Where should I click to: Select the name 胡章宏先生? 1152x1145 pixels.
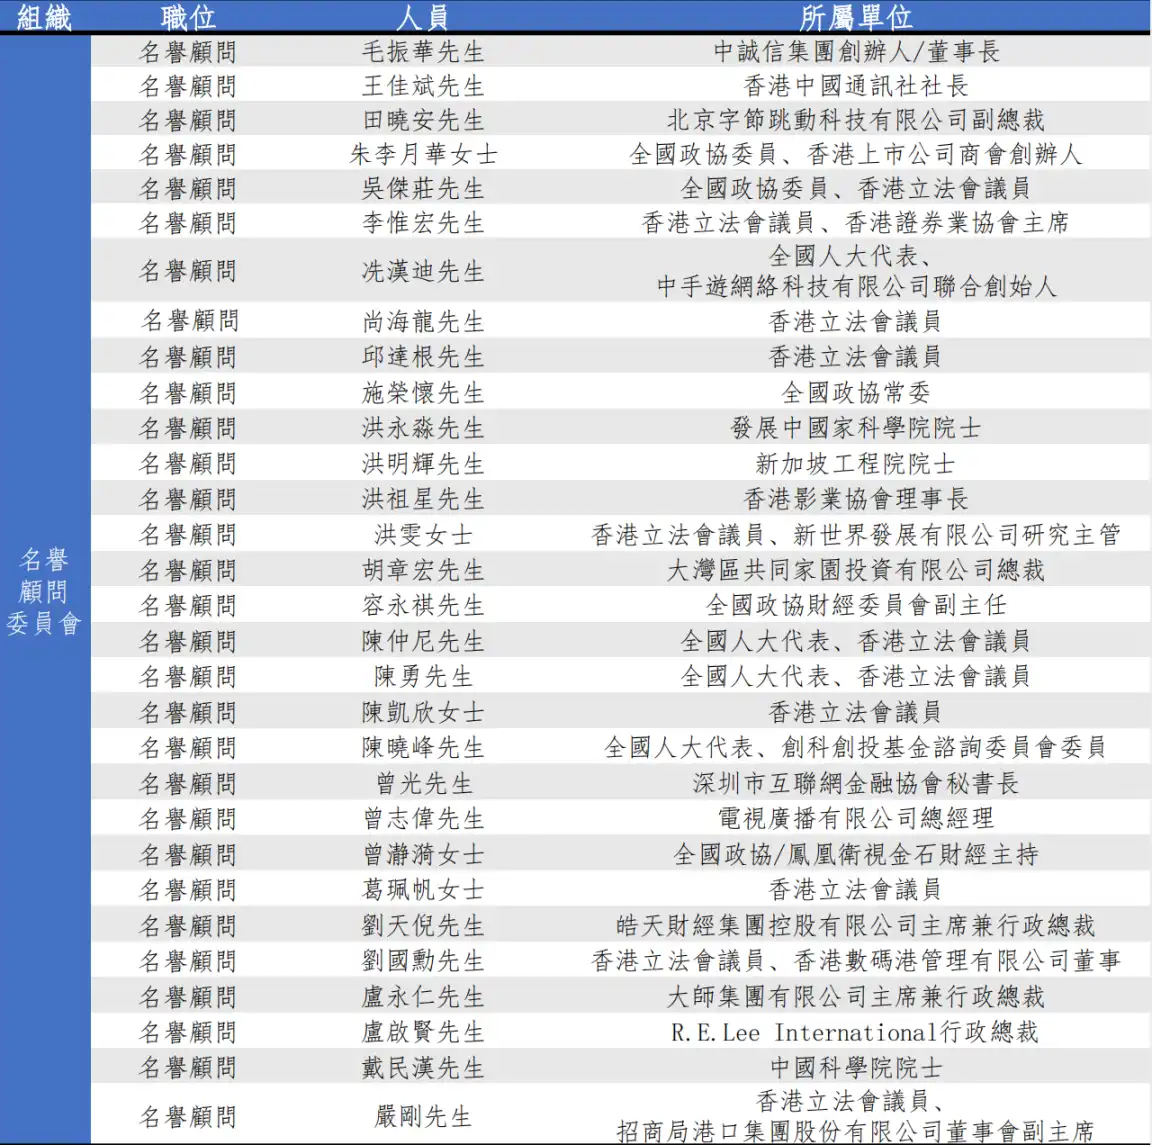pos(423,570)
